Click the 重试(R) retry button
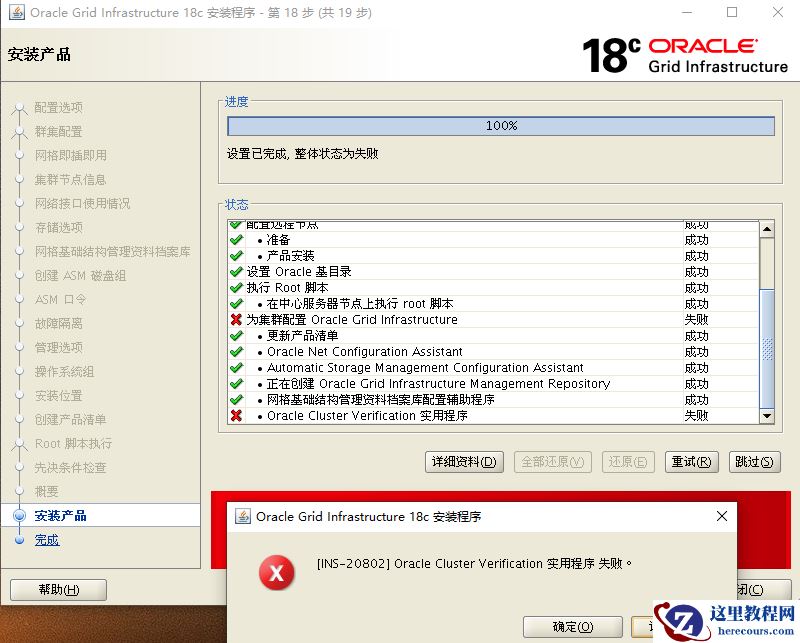Viewport: 800px width, 643px height. (691, 462)
